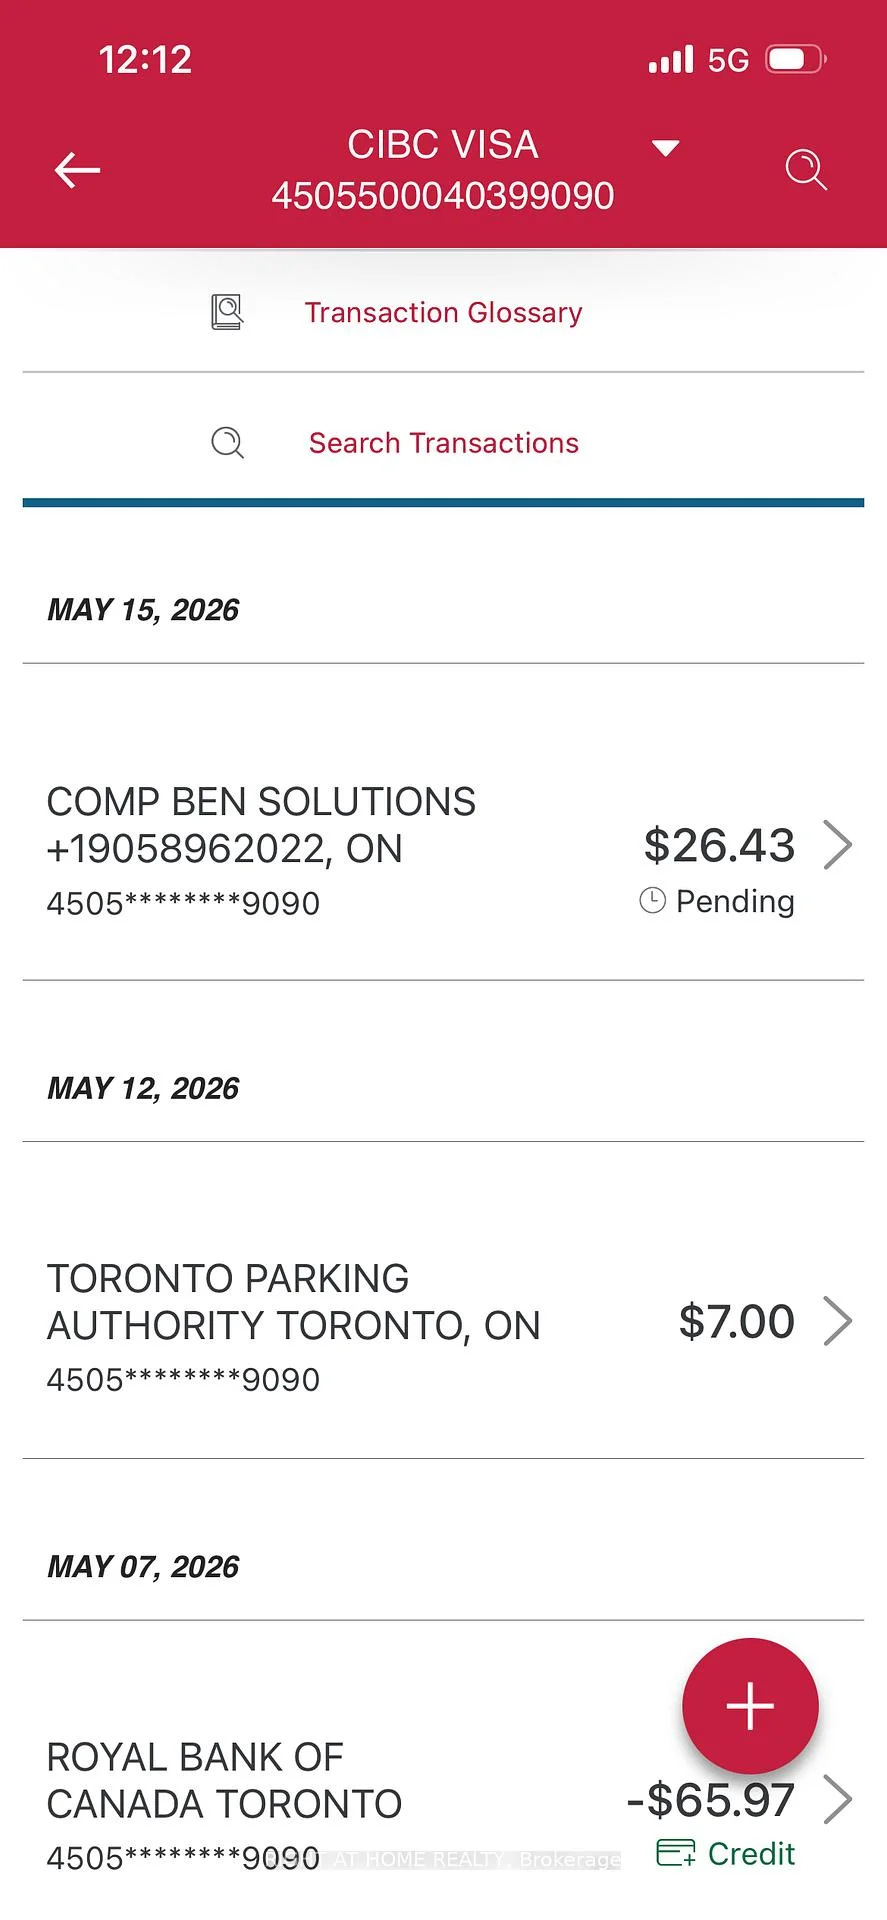887x1920 pixels.
Task: Tap the $26.43 pending amount
Action: [719, 845]
